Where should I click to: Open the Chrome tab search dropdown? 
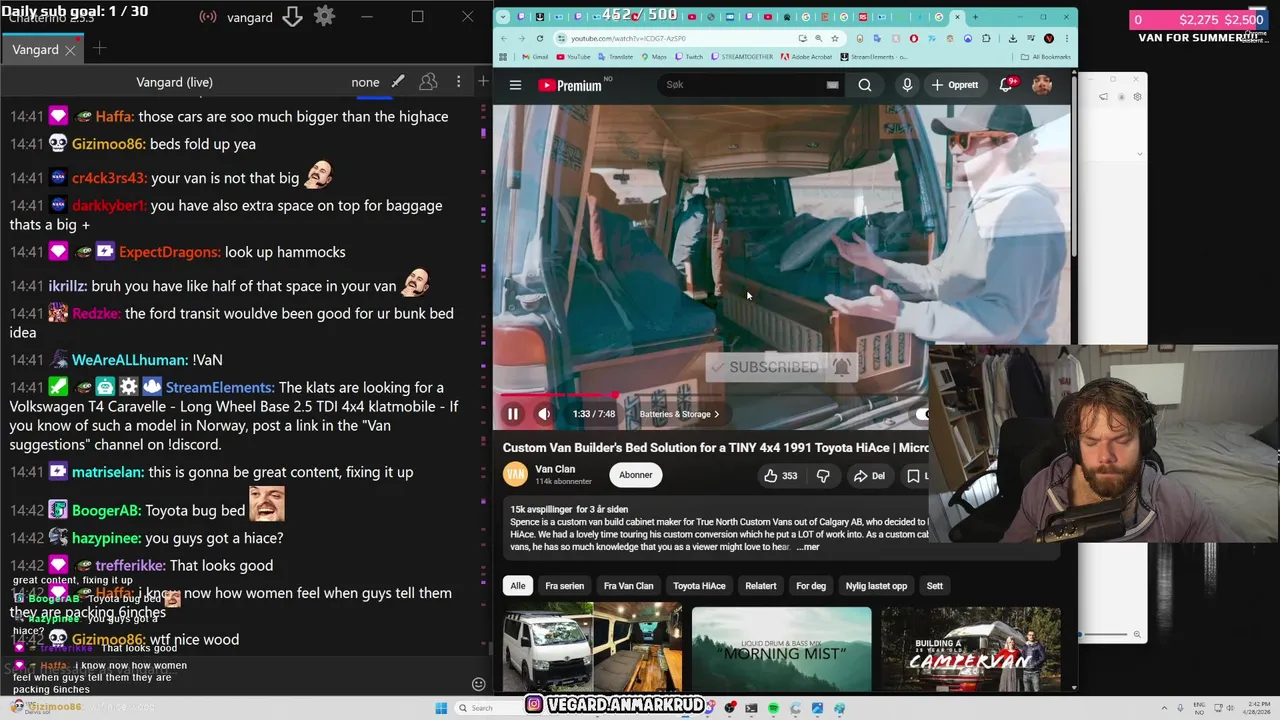503,17
